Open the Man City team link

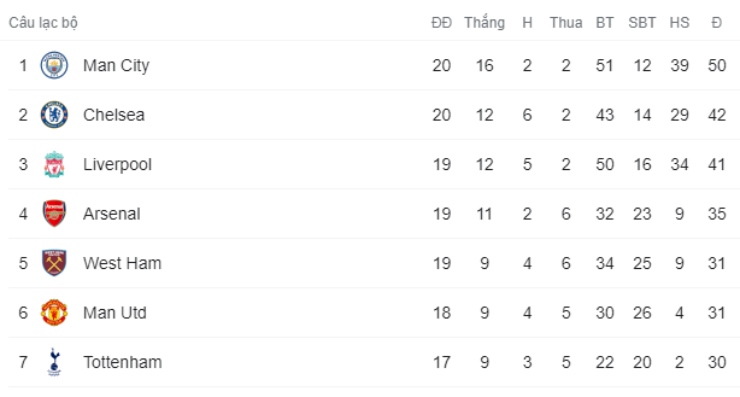pyautogui.click(x=116, y=65)
